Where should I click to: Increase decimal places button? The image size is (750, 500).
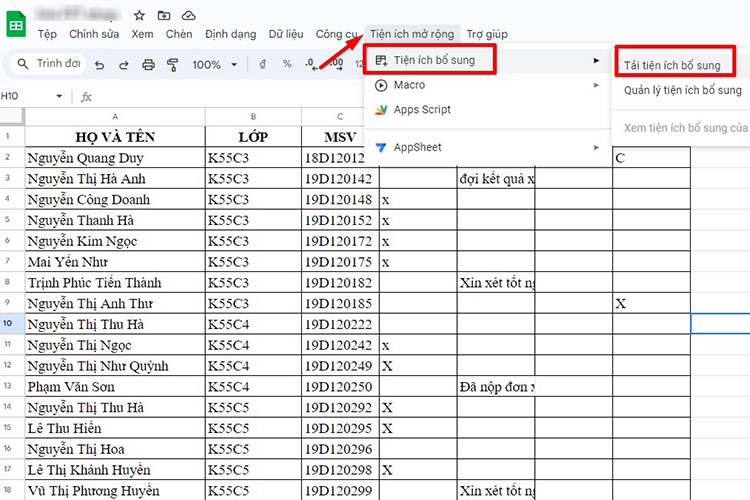point(337,64)
